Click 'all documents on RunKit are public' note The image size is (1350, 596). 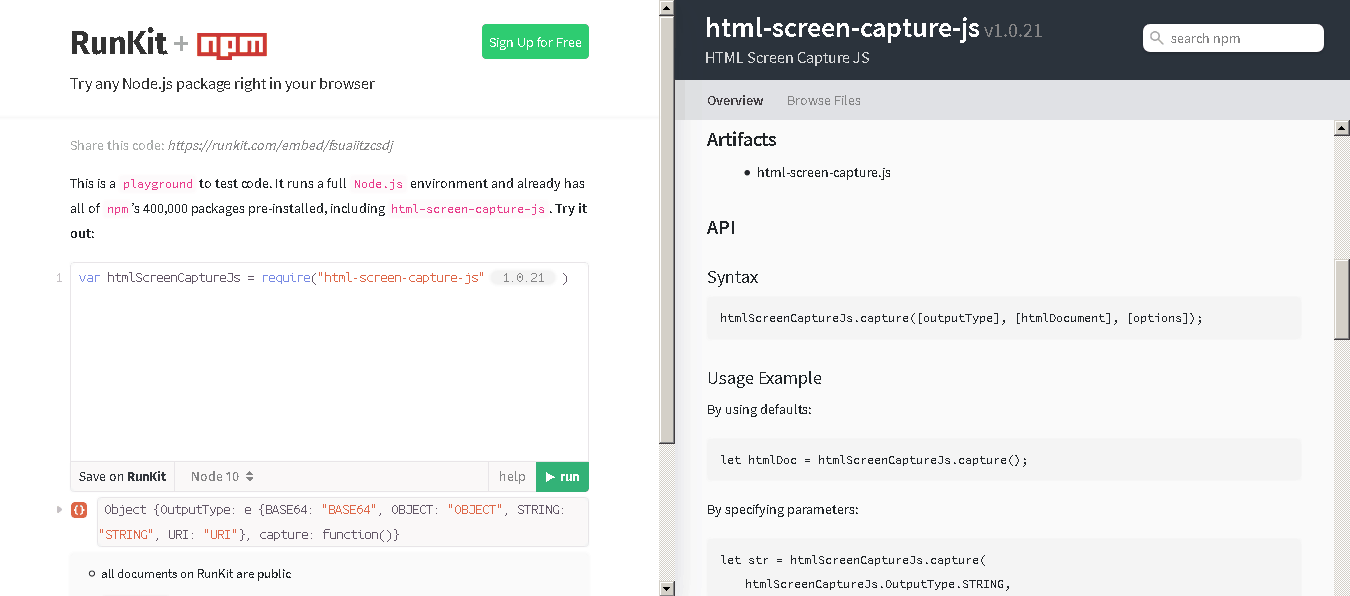(196, 574)
